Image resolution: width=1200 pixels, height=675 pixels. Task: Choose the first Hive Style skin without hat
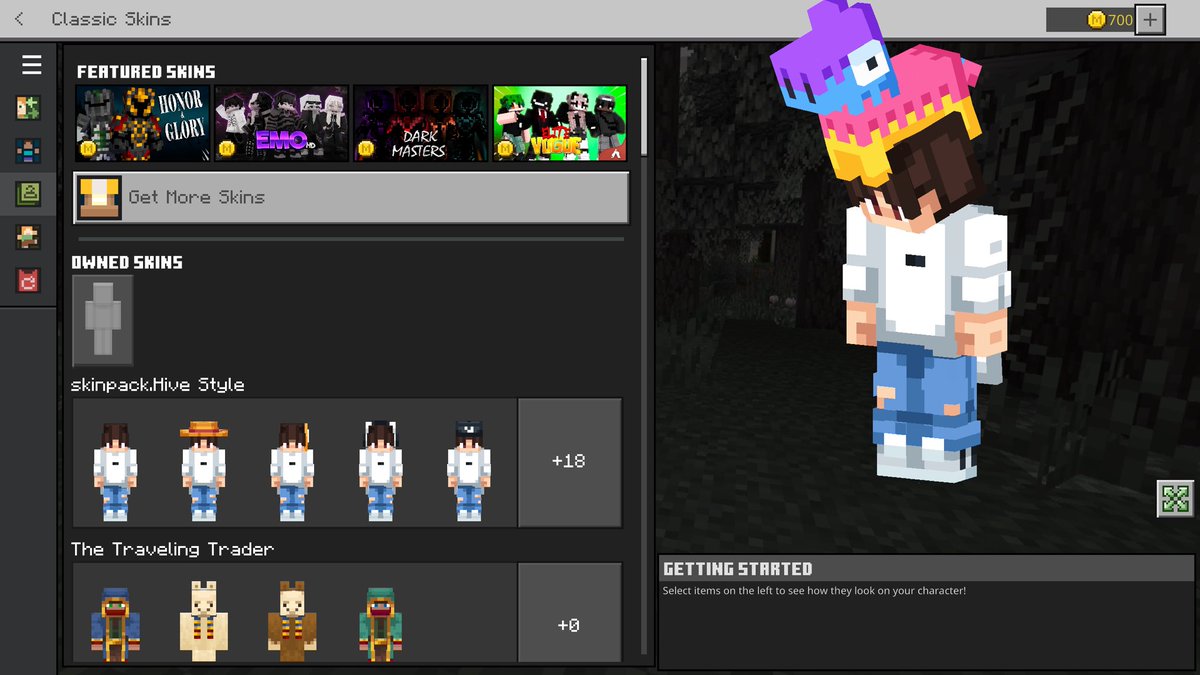pos(115,471)
